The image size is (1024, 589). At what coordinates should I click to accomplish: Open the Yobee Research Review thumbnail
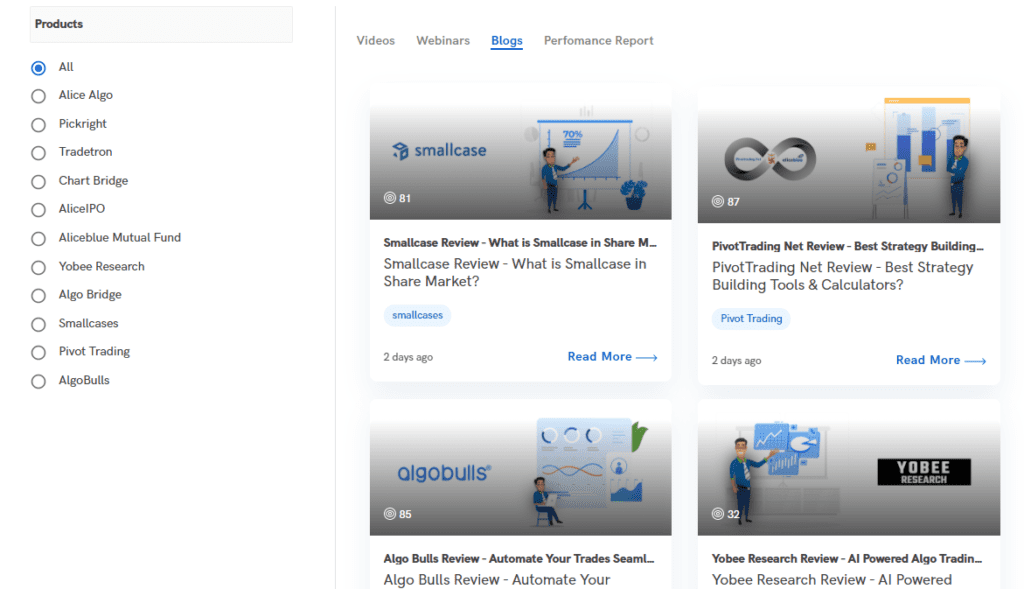848,468
